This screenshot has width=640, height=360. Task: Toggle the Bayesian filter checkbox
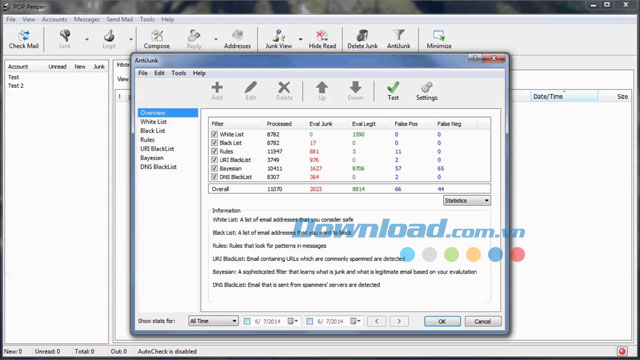click(214, 168)
